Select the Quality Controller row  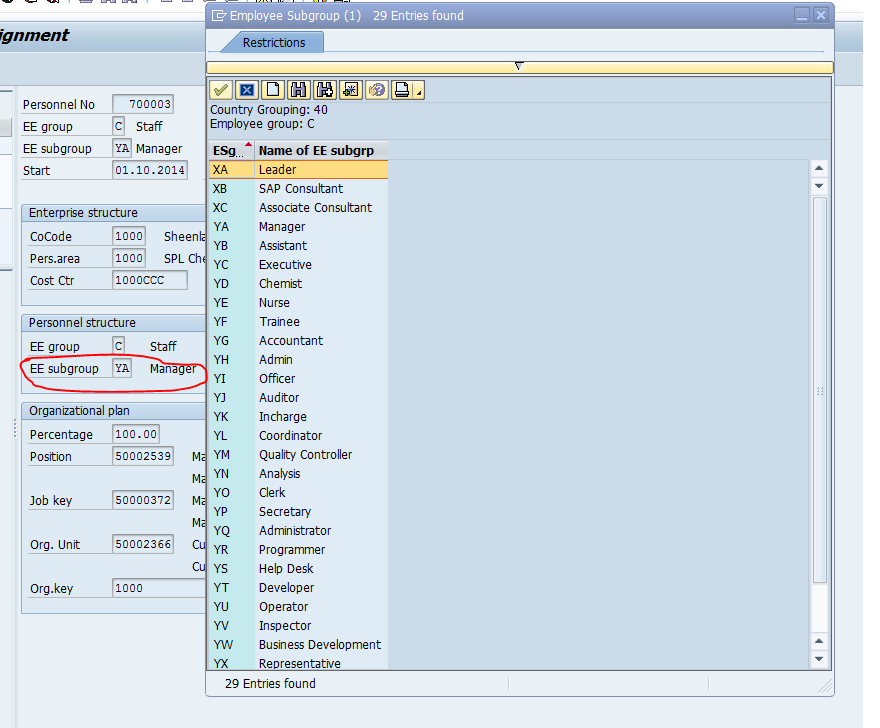305,455
